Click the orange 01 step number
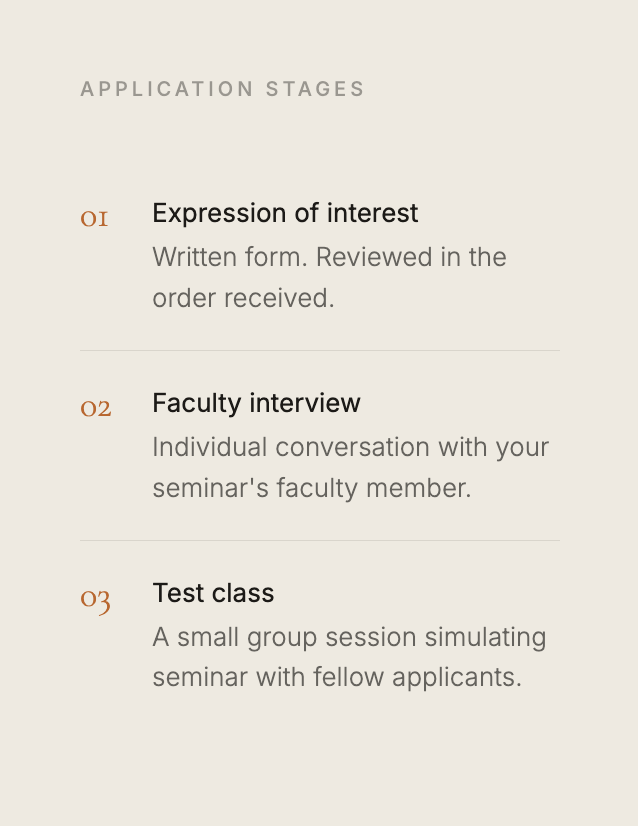Viewport: 638px width, 826px height. coord(94,219)
